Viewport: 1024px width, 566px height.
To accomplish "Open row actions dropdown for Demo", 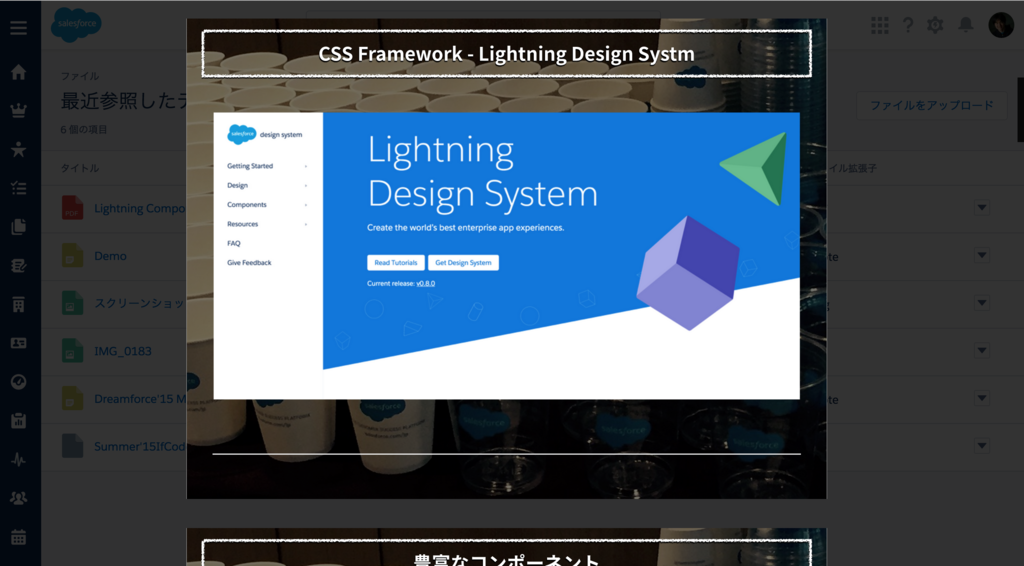I will point(982,255).
